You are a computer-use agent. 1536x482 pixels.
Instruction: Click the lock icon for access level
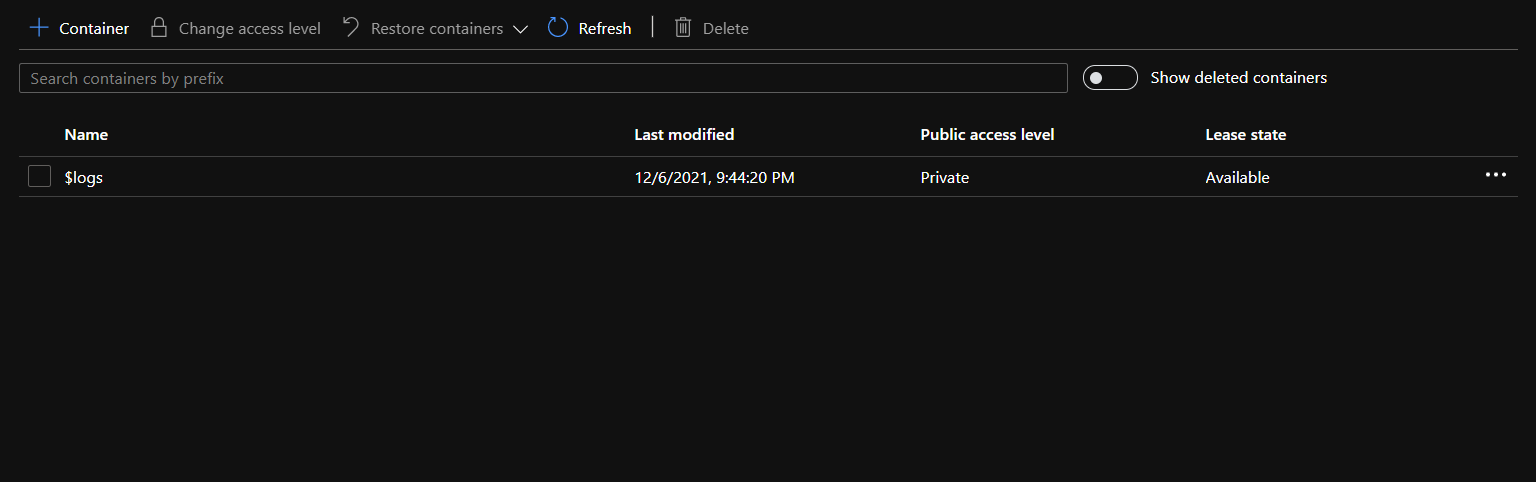[x=158, y=28]
